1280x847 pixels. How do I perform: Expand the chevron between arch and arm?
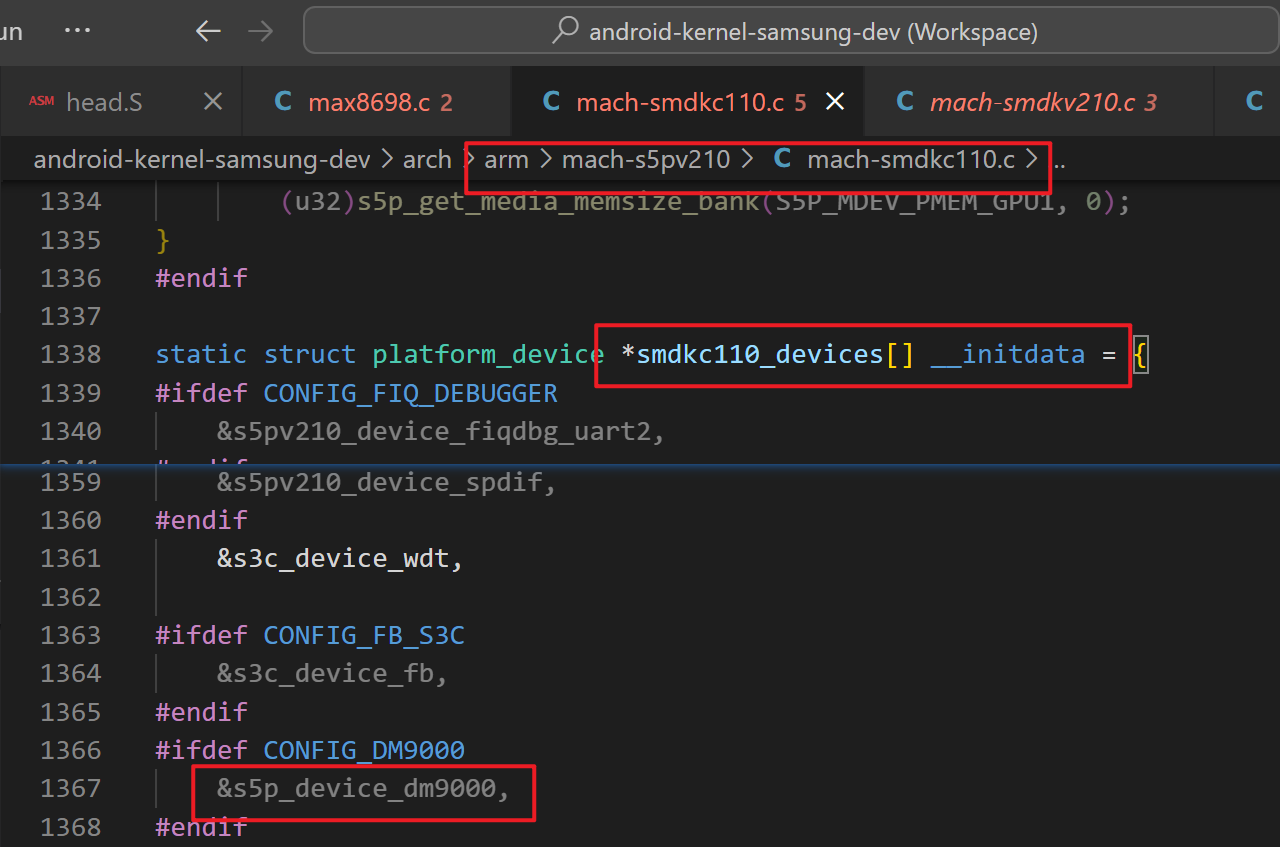click(x=470, y=160)
